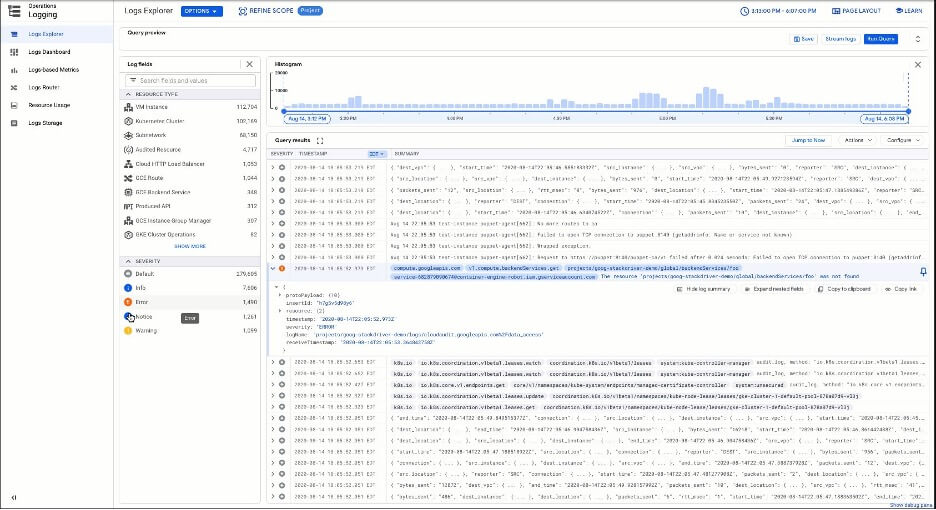Open Logs Dashboard in the sidebar
The height and width of the screenshot is (510, 936).
[x=49, y=51]
